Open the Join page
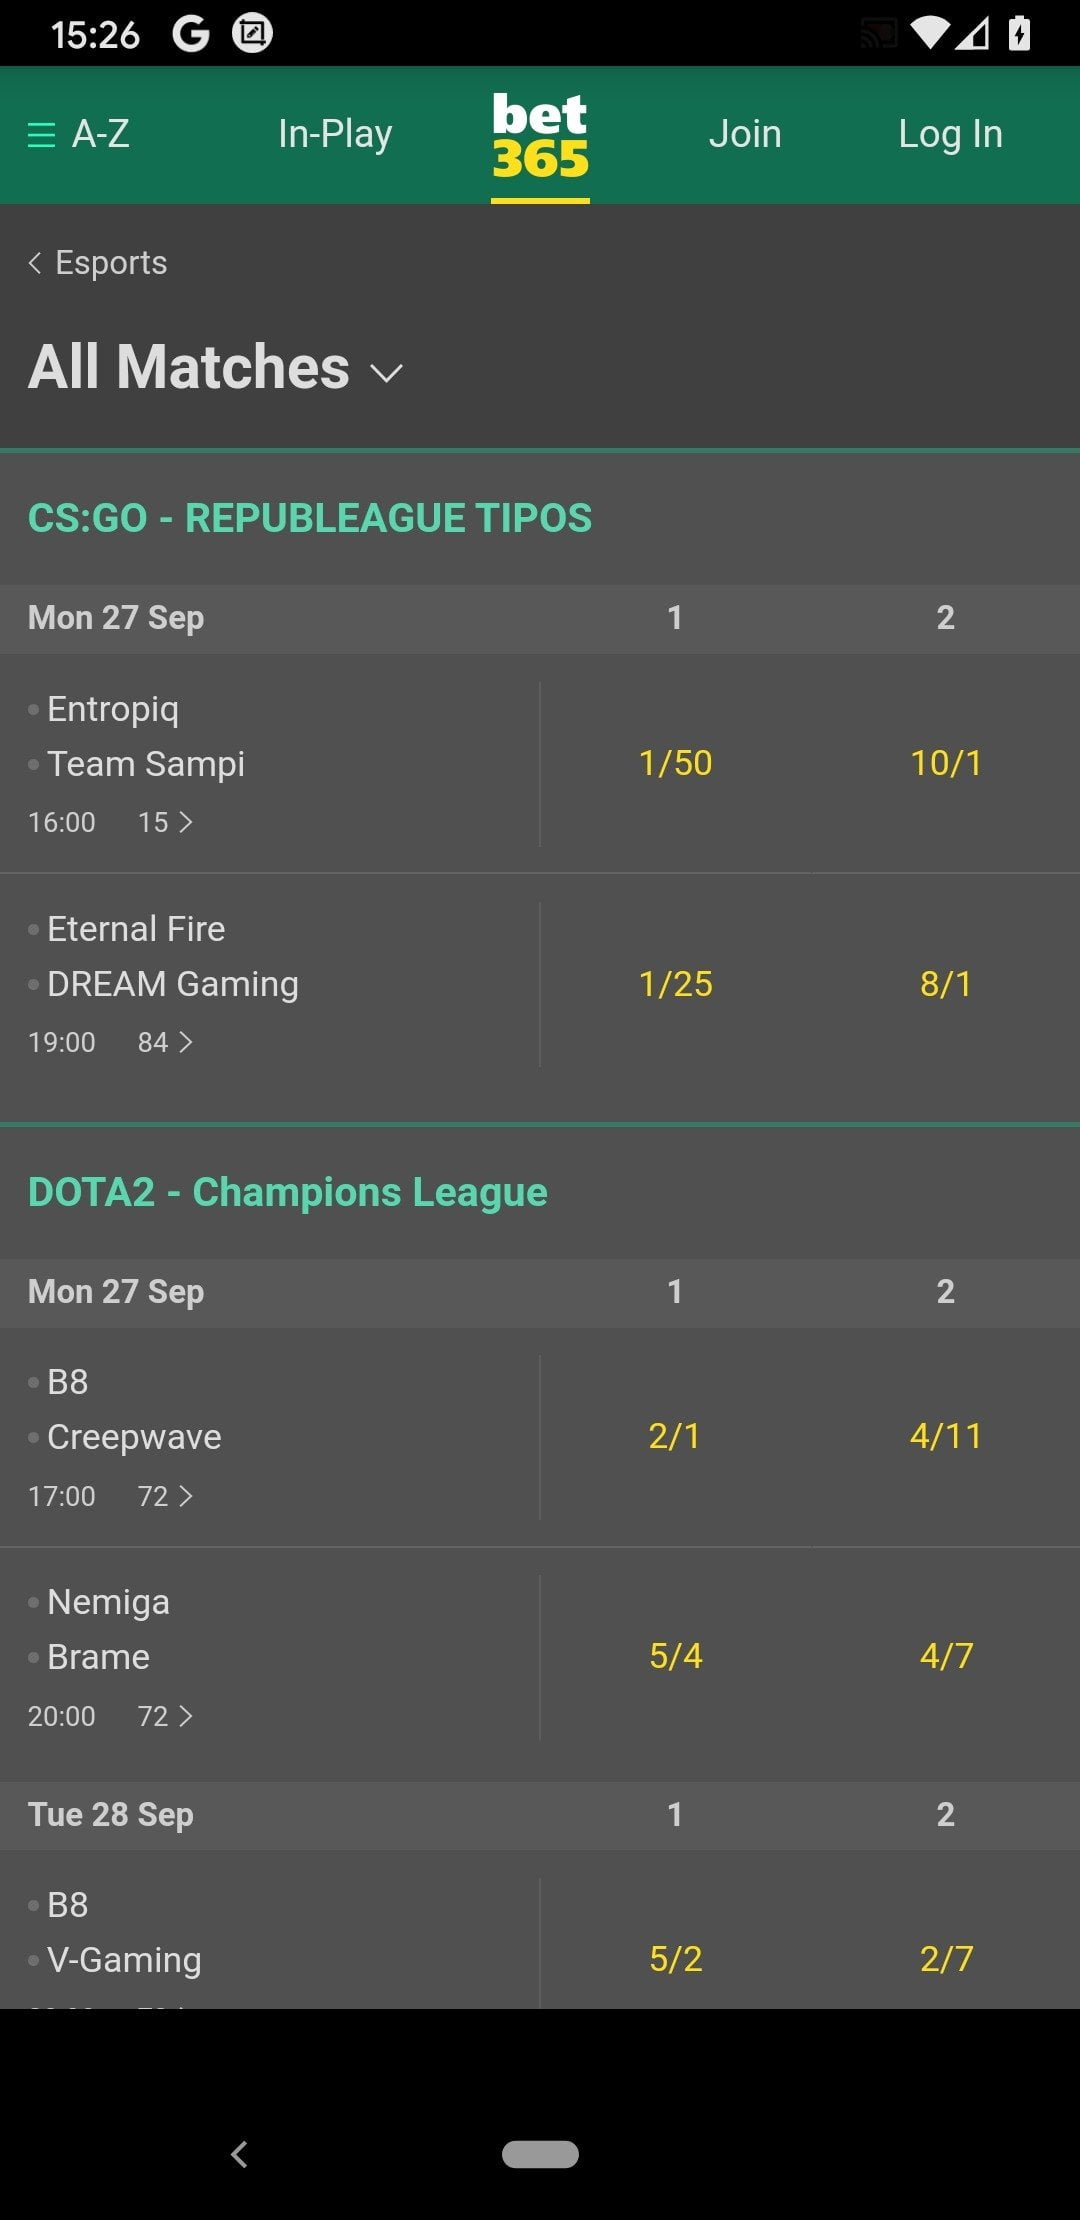 click(745, 134)
